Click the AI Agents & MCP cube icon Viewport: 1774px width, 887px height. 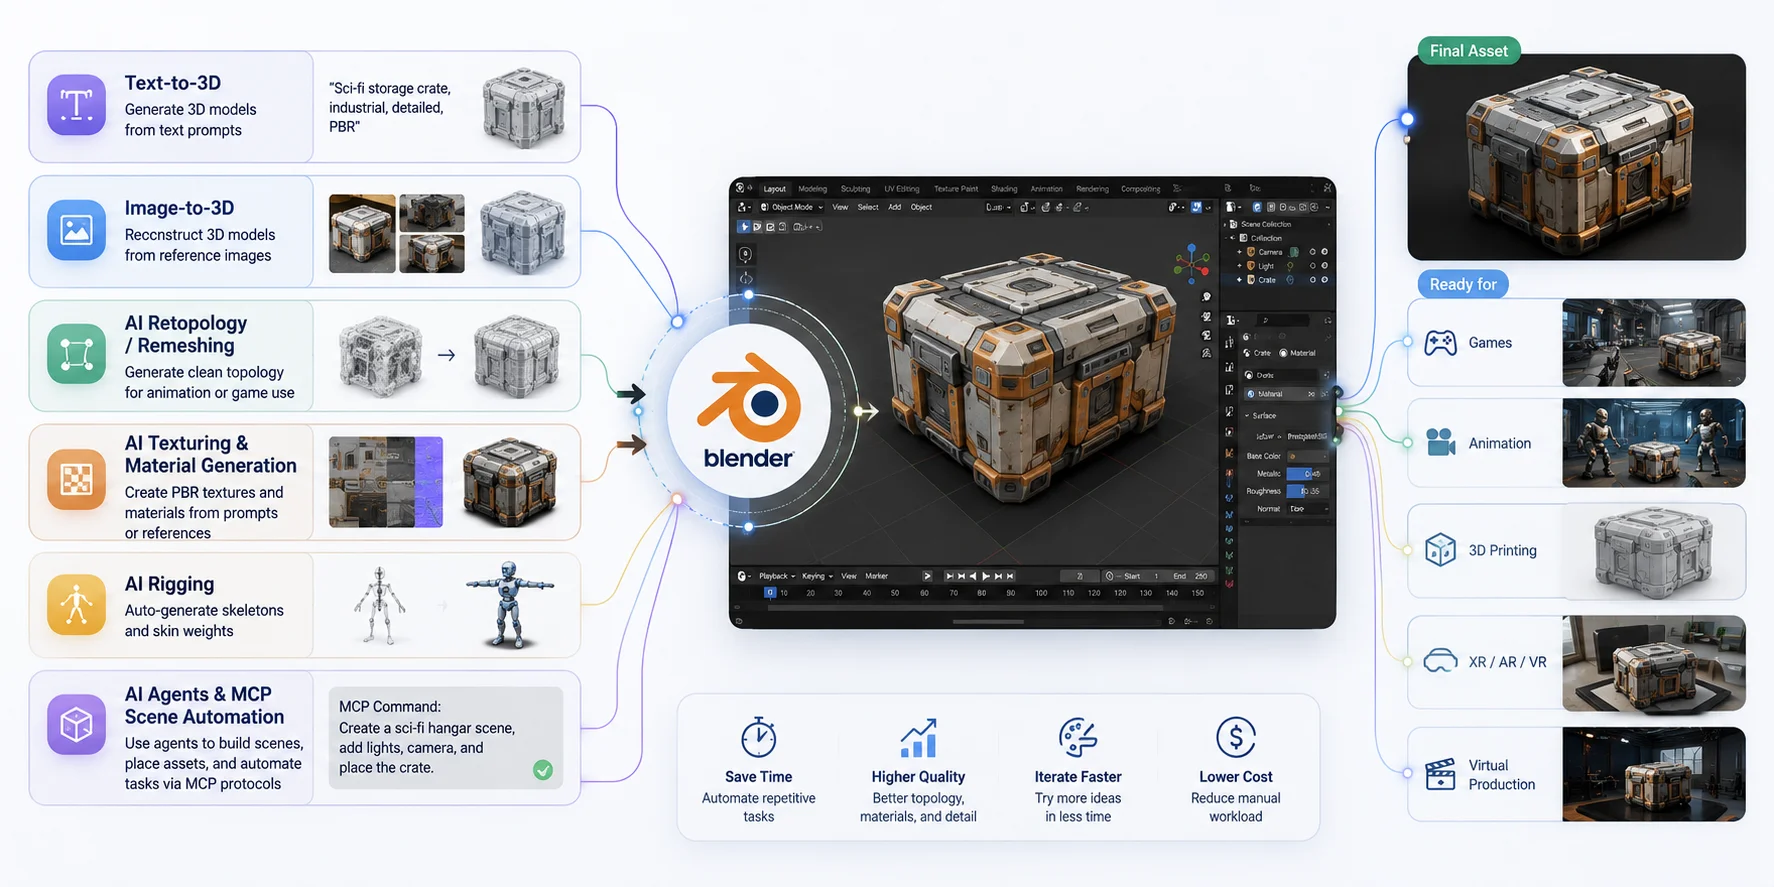(76, 724)
